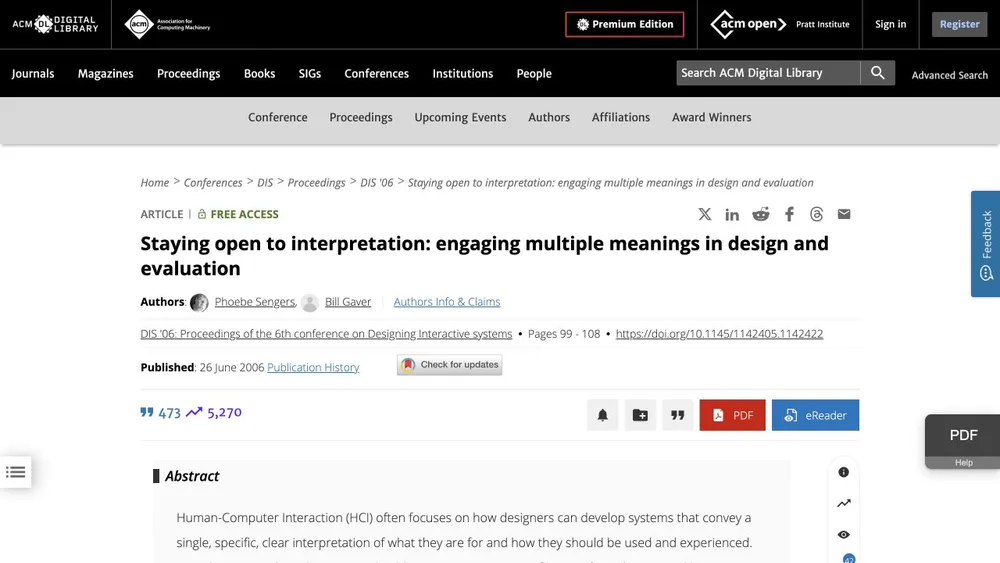This screenshot has width=1000, height=563.
Task: Open the Institutions menu
Action: (x=462, y=73)
